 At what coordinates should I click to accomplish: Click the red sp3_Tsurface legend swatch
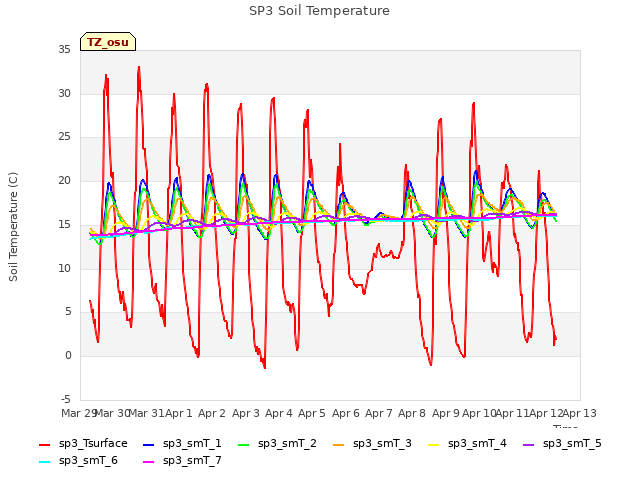[x=44, y=444]
